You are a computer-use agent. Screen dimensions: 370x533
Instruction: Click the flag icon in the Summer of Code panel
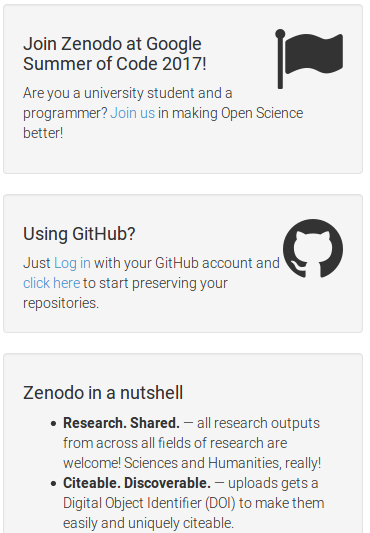click(309, 59)
